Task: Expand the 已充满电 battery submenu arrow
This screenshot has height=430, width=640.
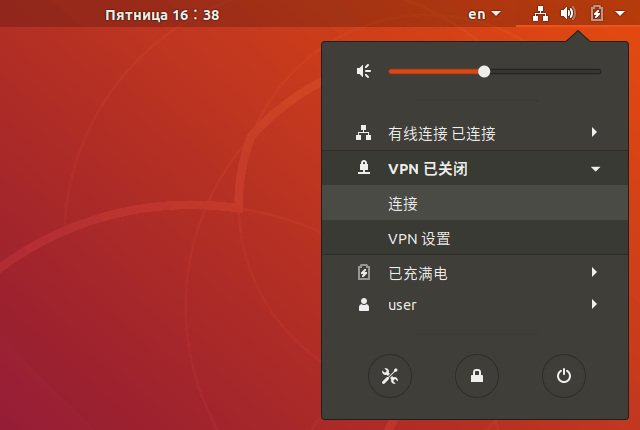Action: coord(594,272)
